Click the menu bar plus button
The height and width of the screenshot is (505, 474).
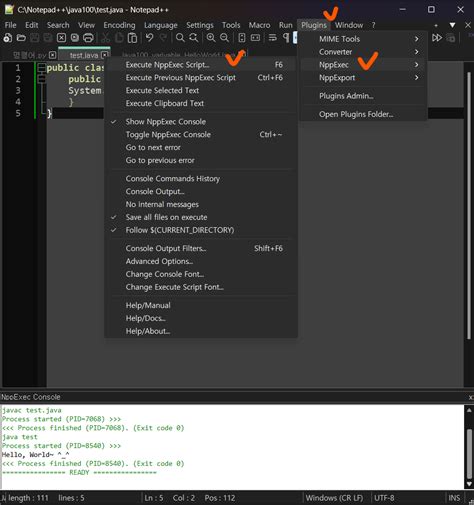(436, 25)
